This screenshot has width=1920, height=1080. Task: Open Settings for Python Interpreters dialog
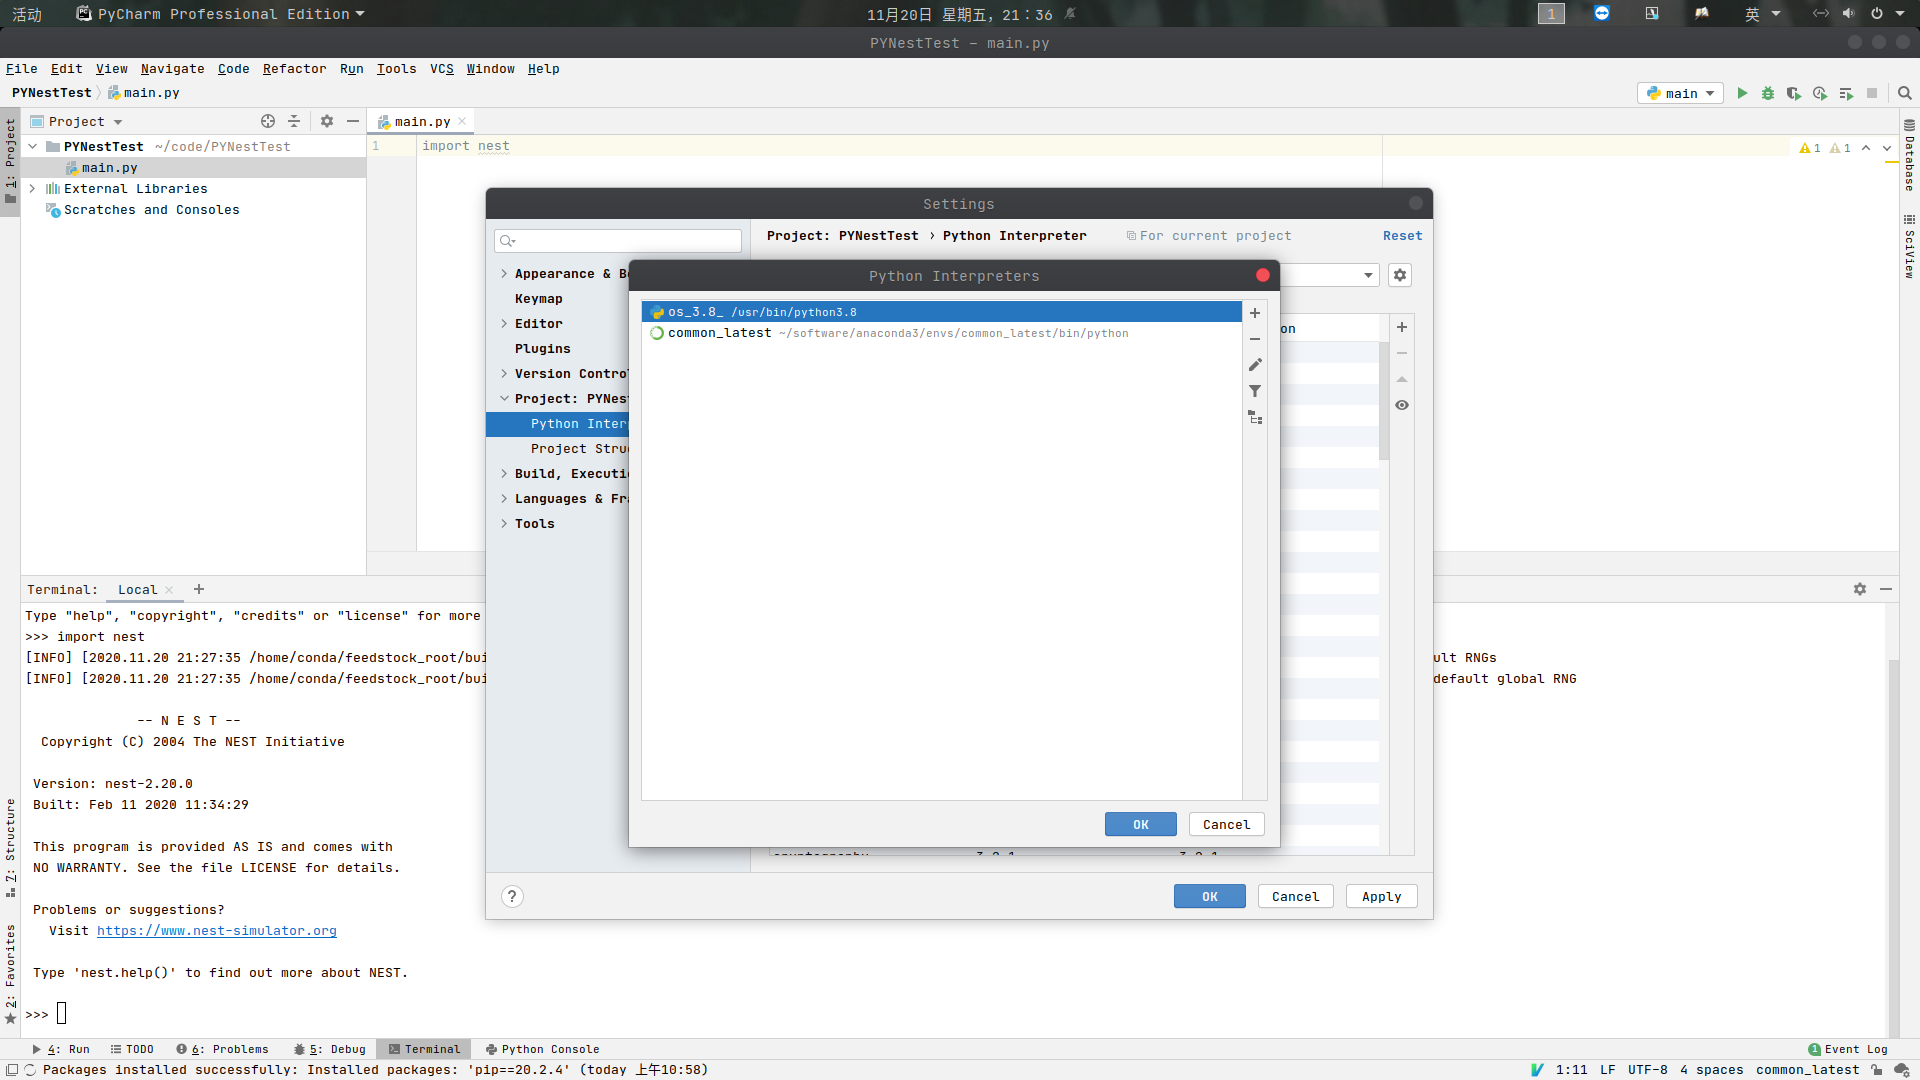coord(1399,275)
